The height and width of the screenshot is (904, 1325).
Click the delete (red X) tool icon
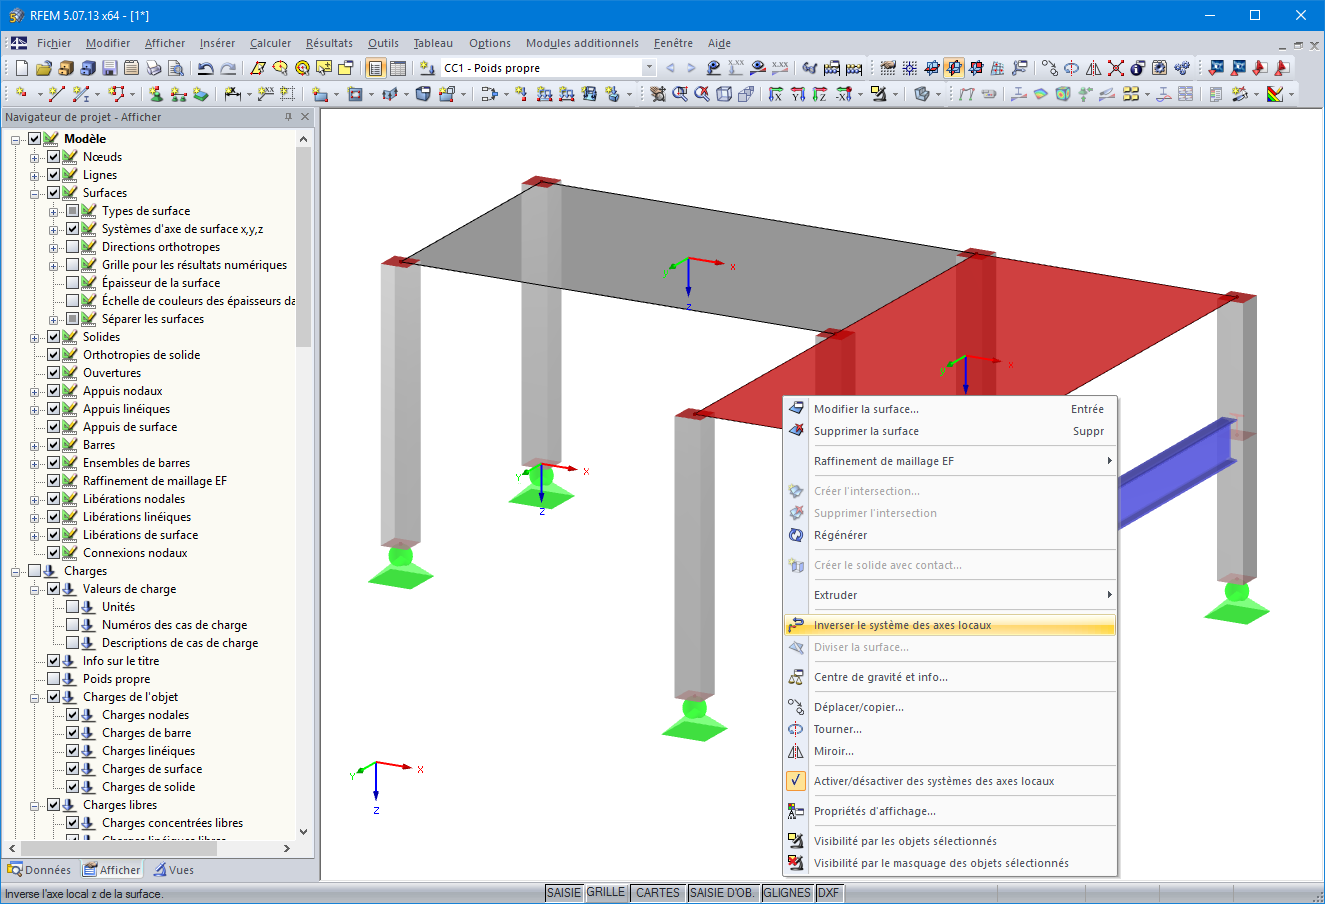tap(1116, 68)
